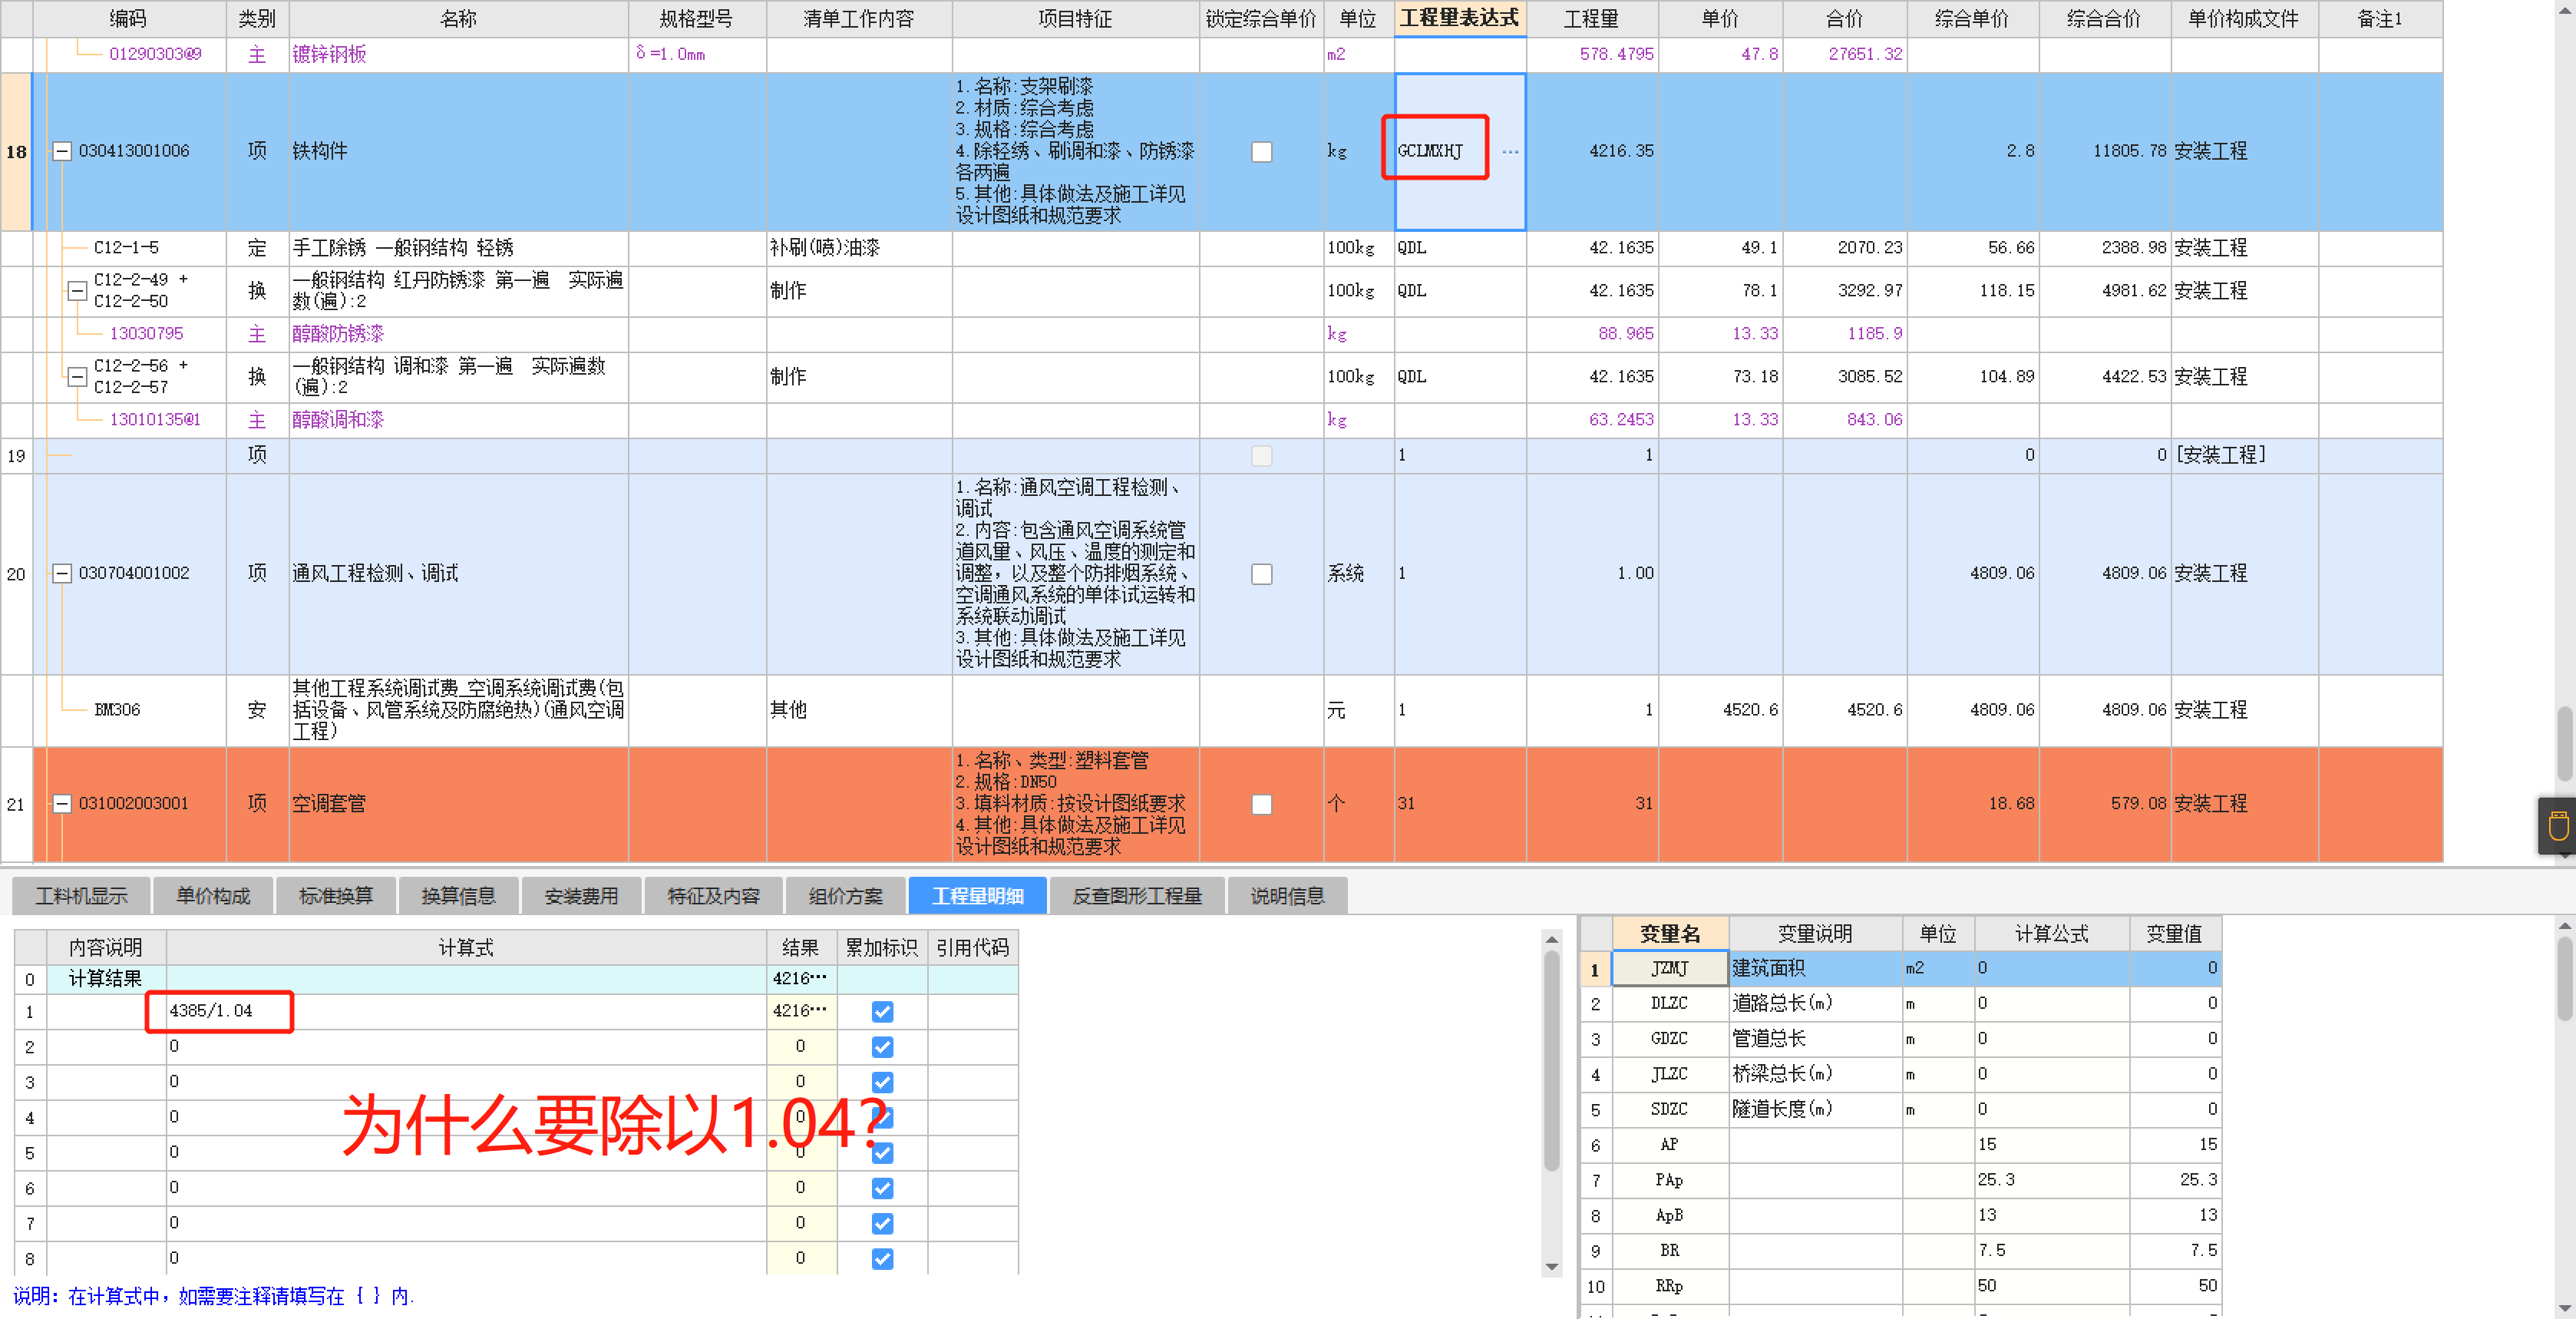
Task: Click the 变量名 column header
Action: click(1670, 934)
